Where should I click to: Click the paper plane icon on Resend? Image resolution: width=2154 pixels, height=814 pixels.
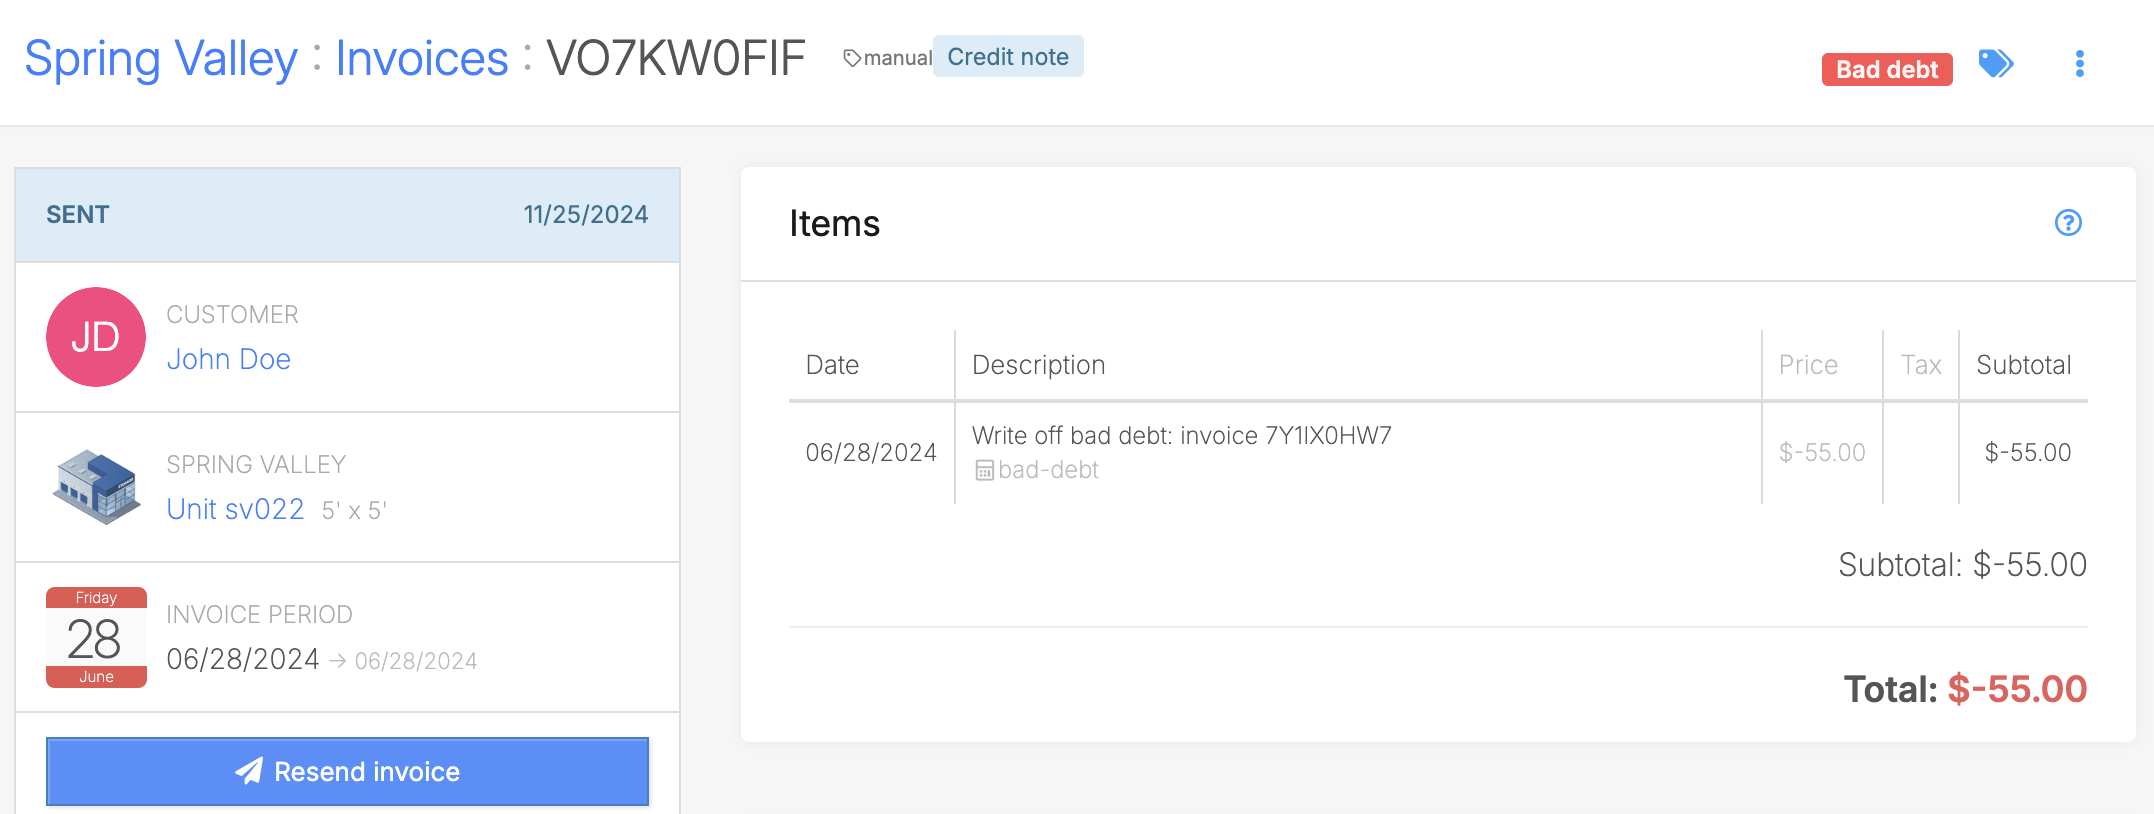tap(249, 771)
